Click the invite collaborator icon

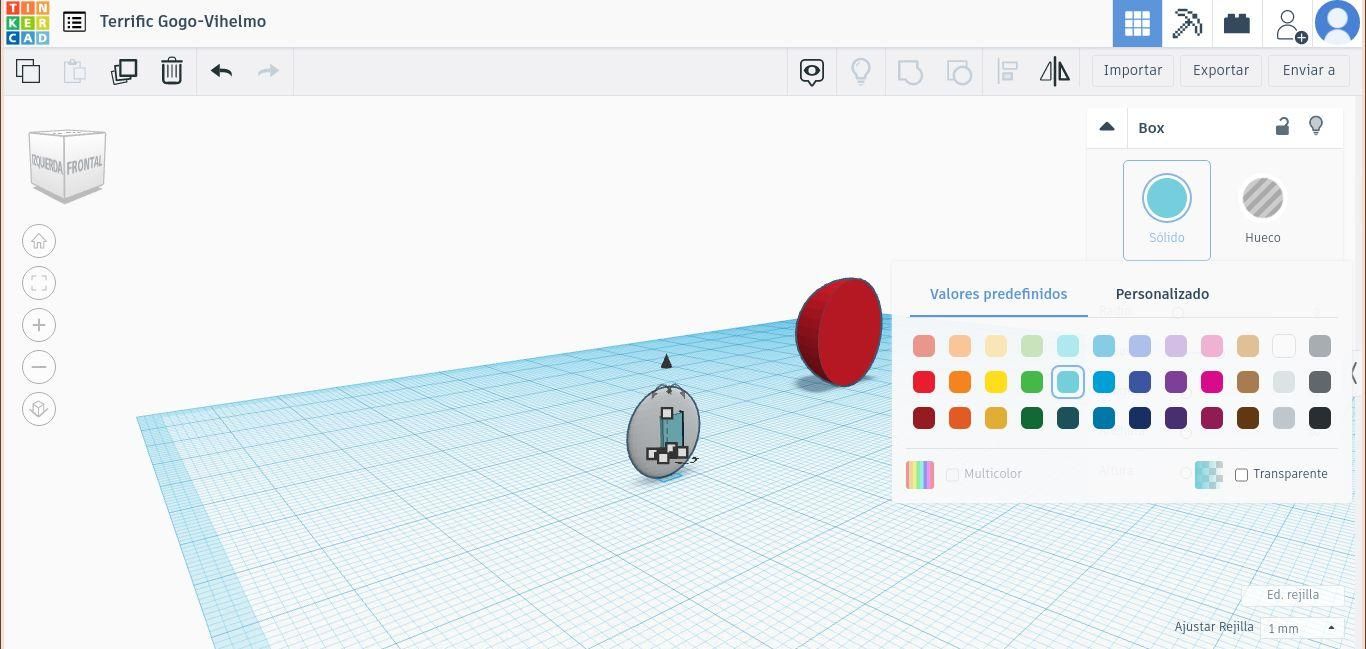click(x=1290, y=24)
